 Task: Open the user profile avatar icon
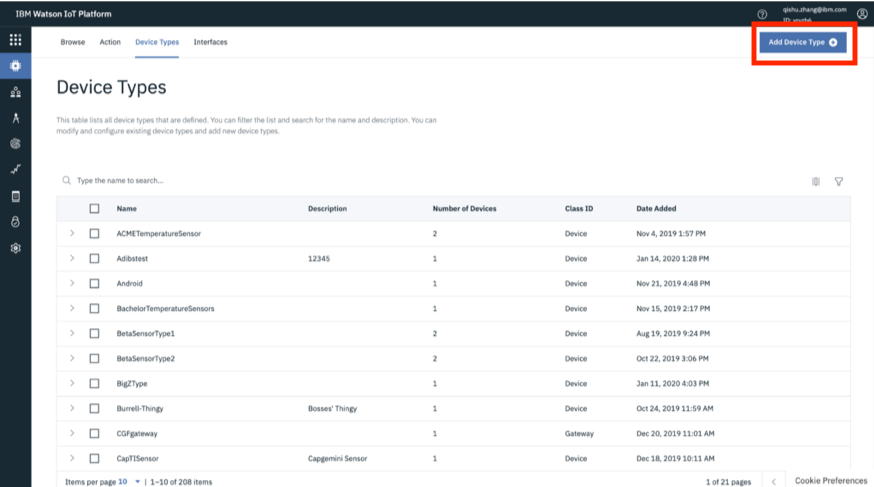[862, 14]
